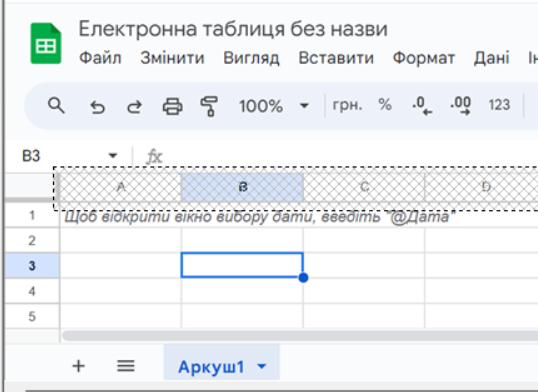Image resolution: width=538 pixels, height=392 pixels.
Task: Select row 2 header
Action: click(32, 240)
